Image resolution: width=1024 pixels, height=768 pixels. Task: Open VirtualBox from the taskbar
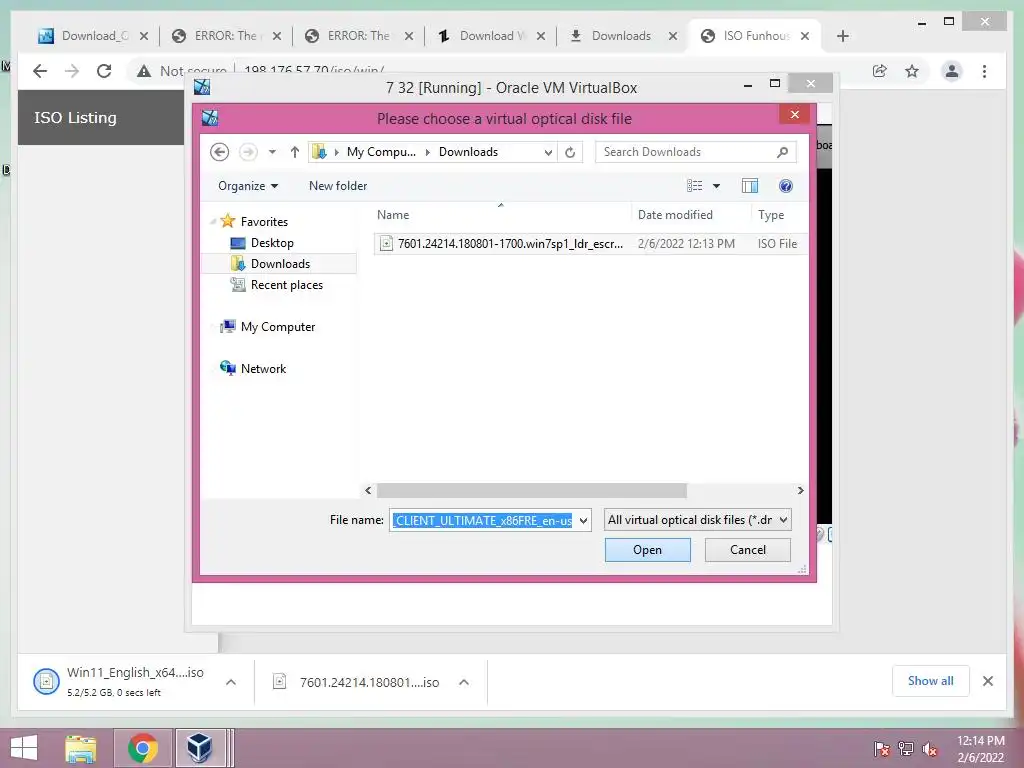coord(200,748)
